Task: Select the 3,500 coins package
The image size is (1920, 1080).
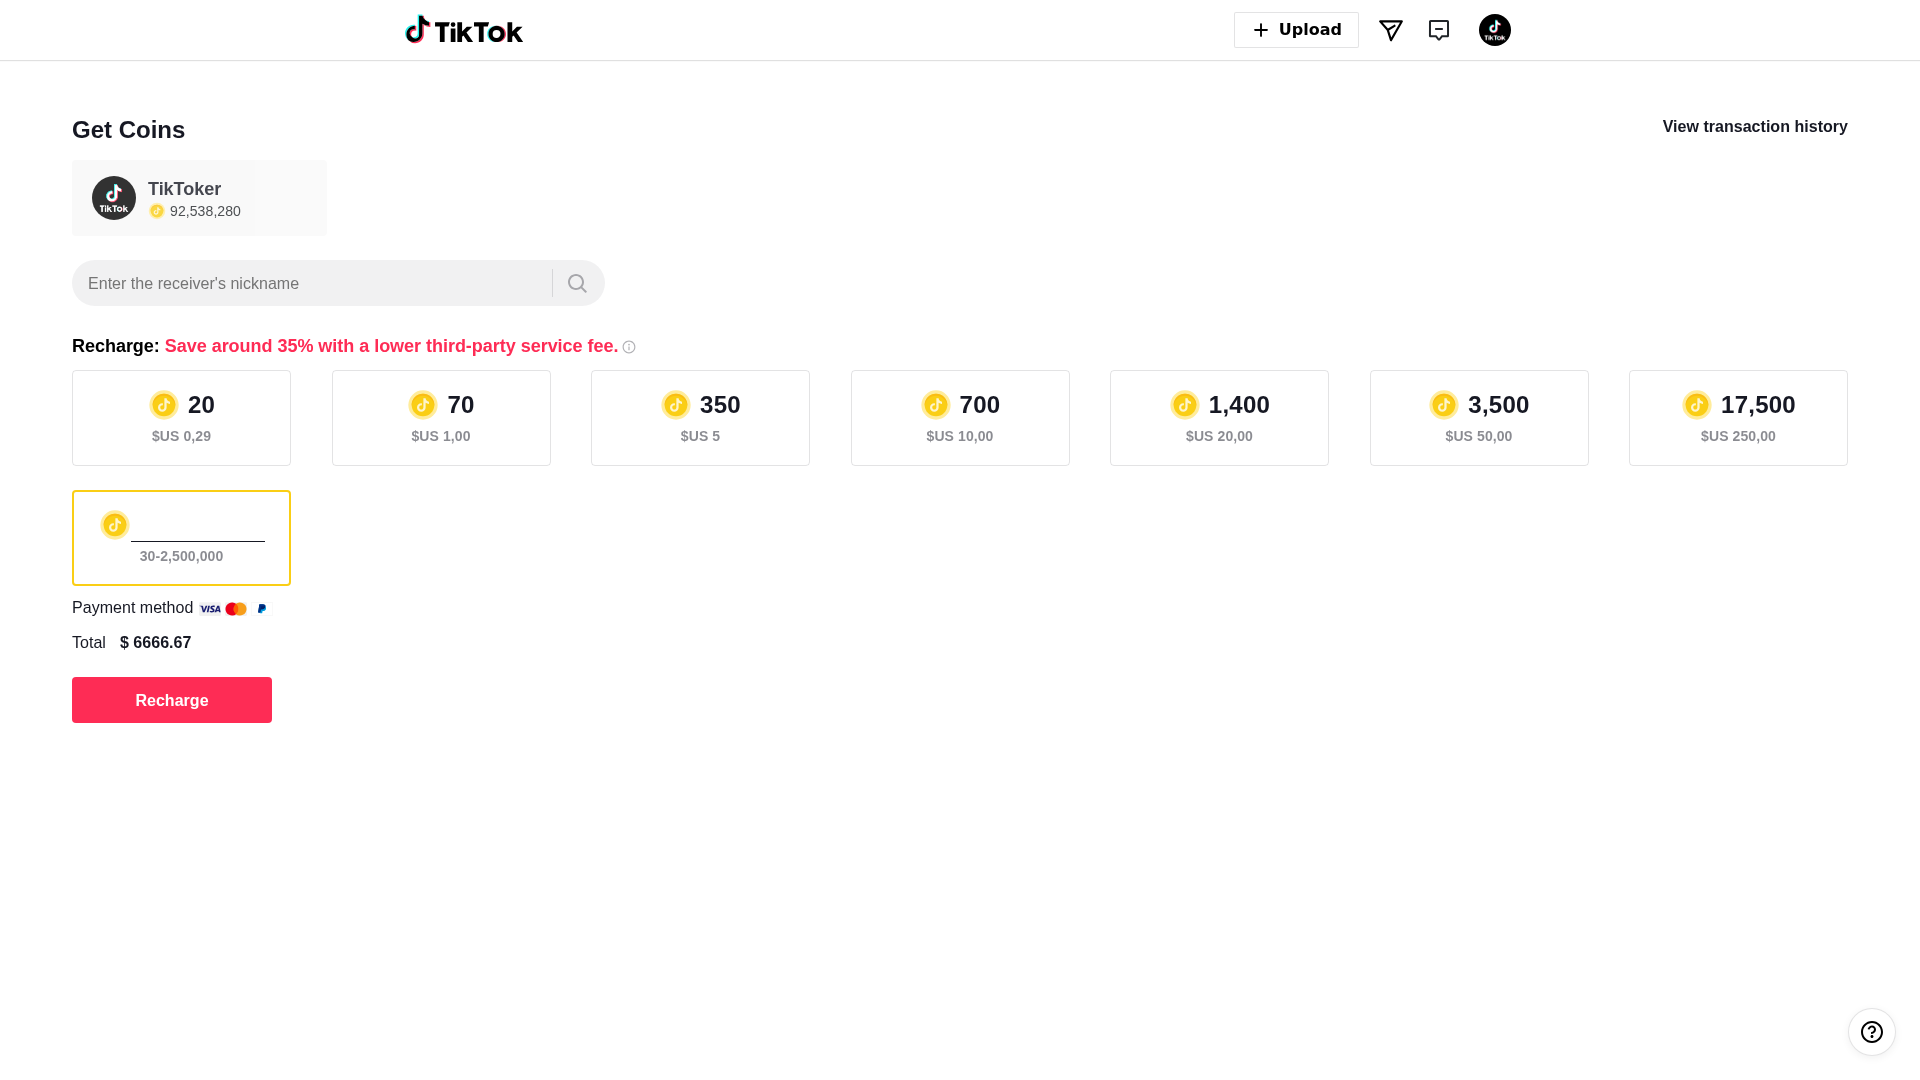Action: point(1479,418)
